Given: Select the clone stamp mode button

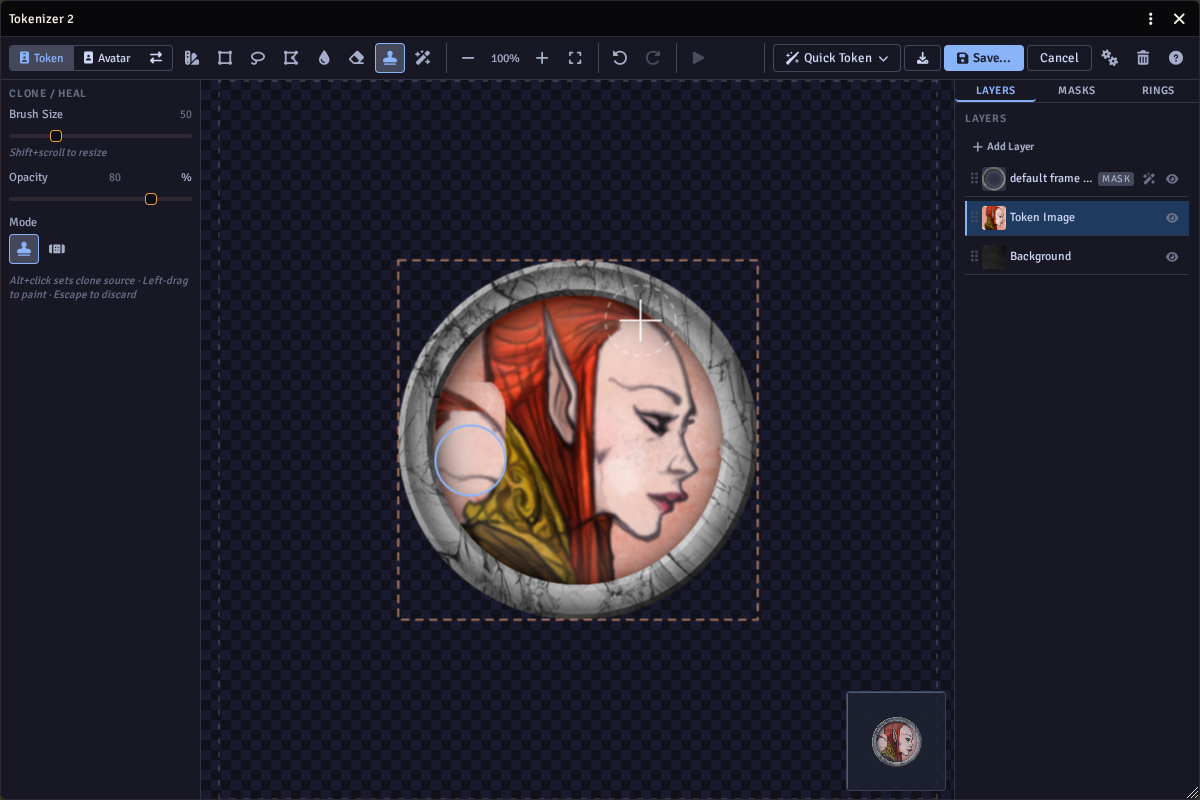Looking at the screenshot, I should pos(24,249).
